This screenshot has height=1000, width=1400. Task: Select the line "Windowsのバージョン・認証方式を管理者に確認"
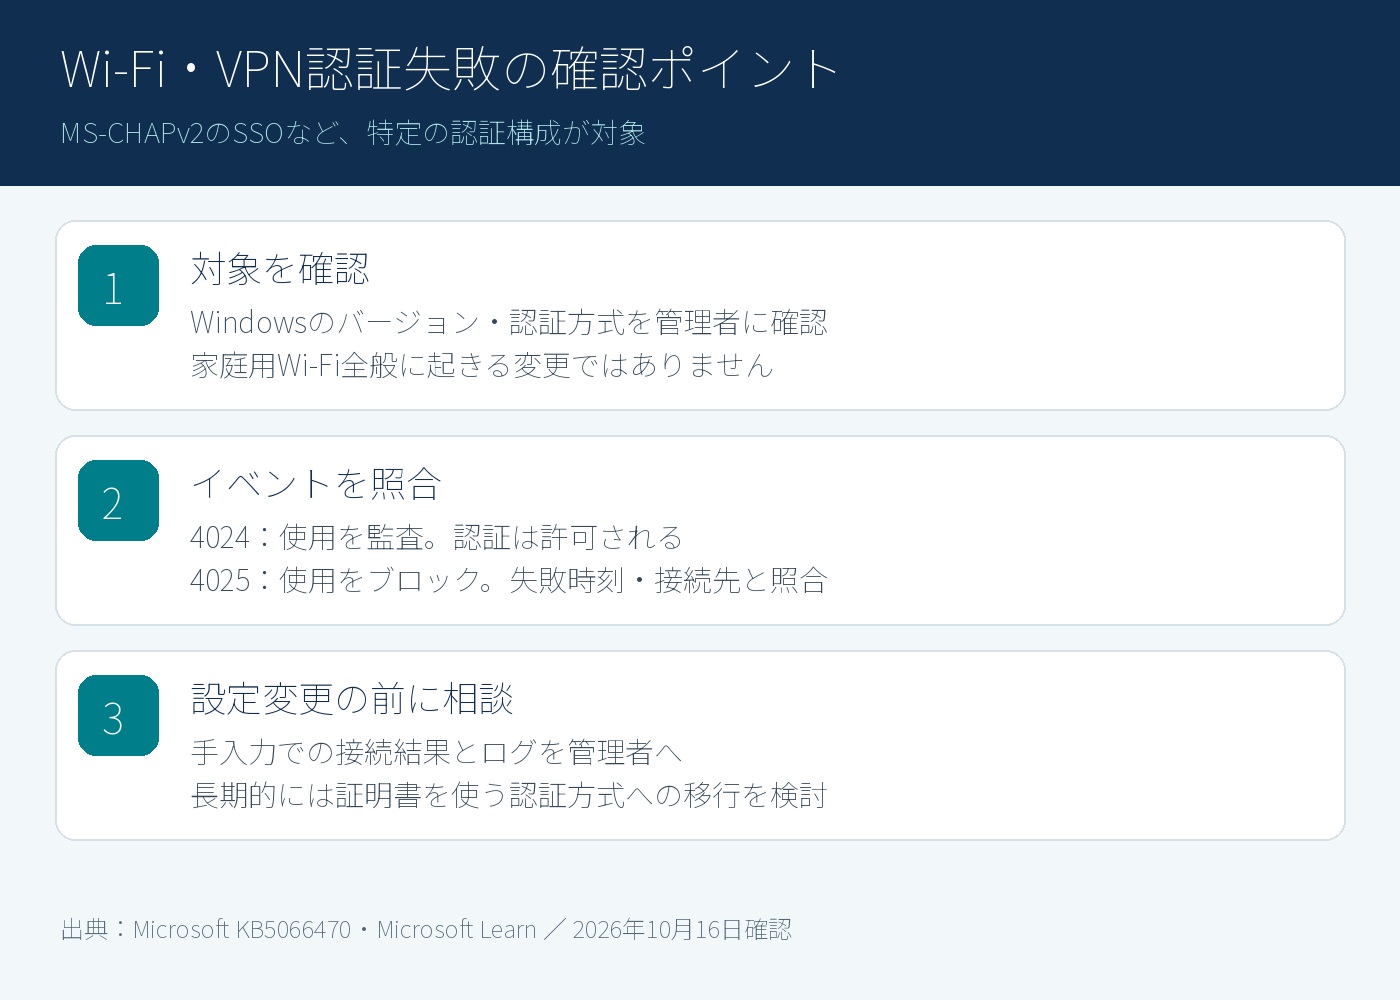point(509,322)
